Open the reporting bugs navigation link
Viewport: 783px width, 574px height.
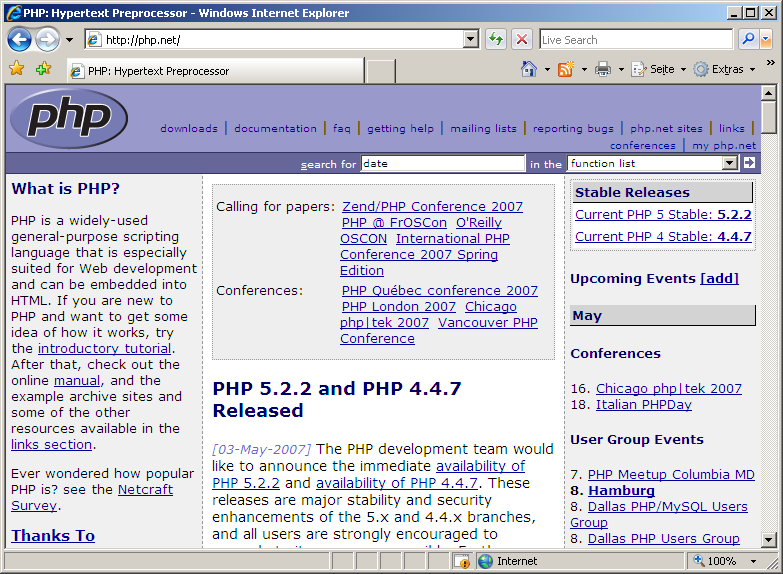(x=573, y=128)
